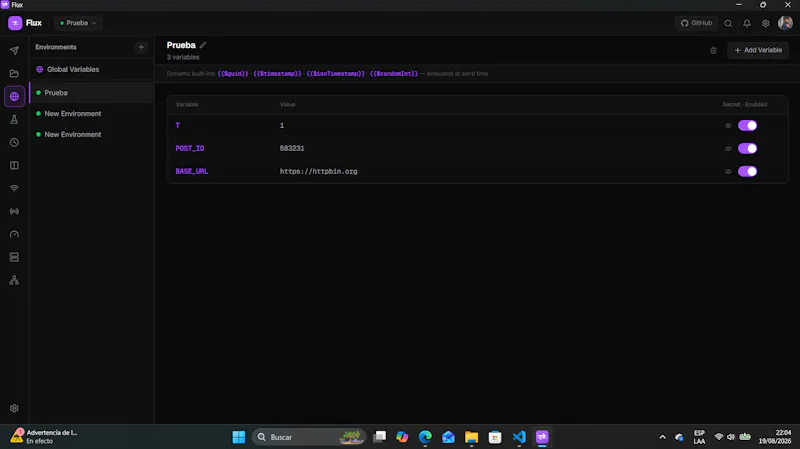
Task: Click the Value column header
Action: coord(287,104)
